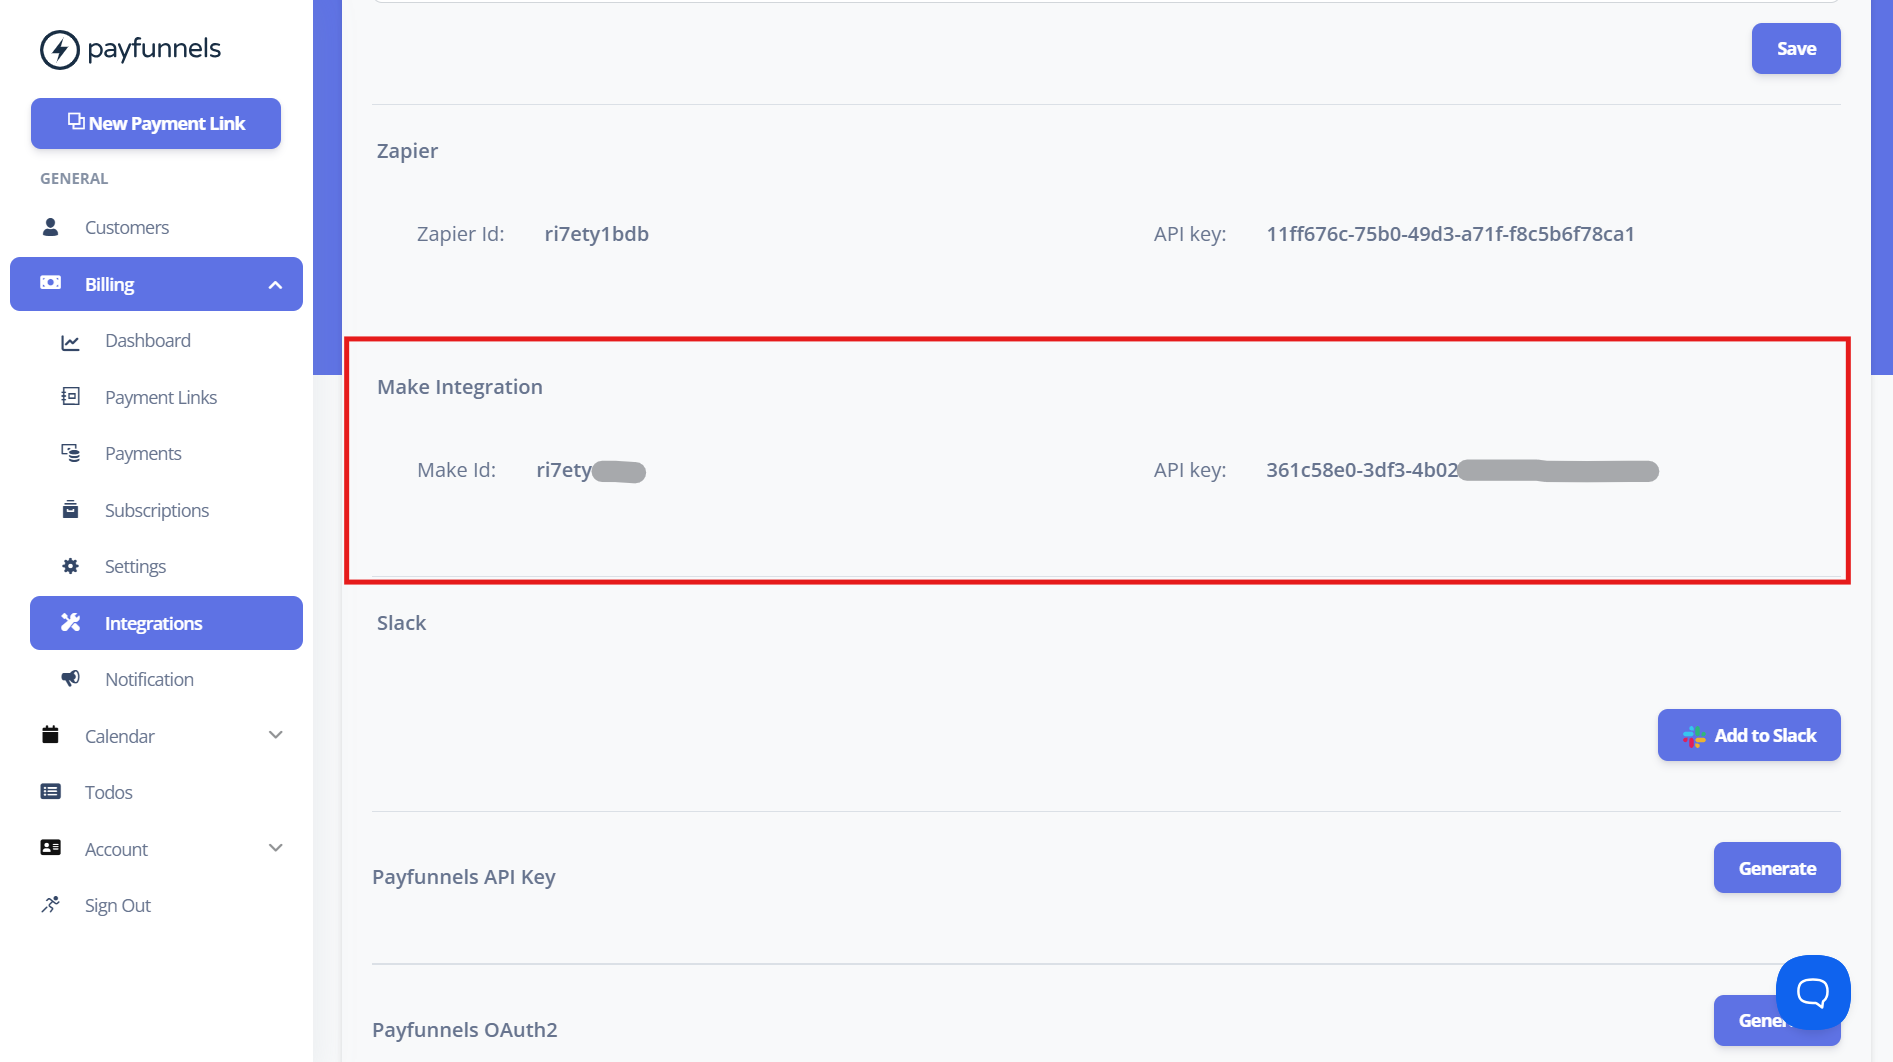Click the Notification megaphone icon

pyautogui.click(x=70, y=678)
